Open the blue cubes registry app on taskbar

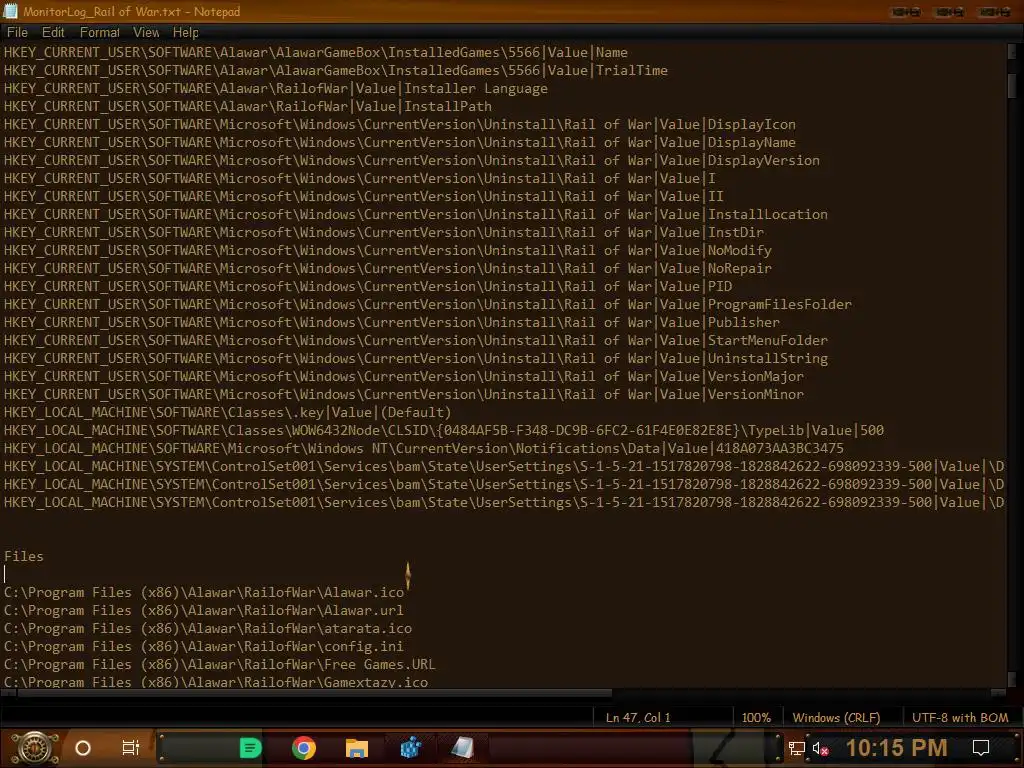[x=410, y=748]
